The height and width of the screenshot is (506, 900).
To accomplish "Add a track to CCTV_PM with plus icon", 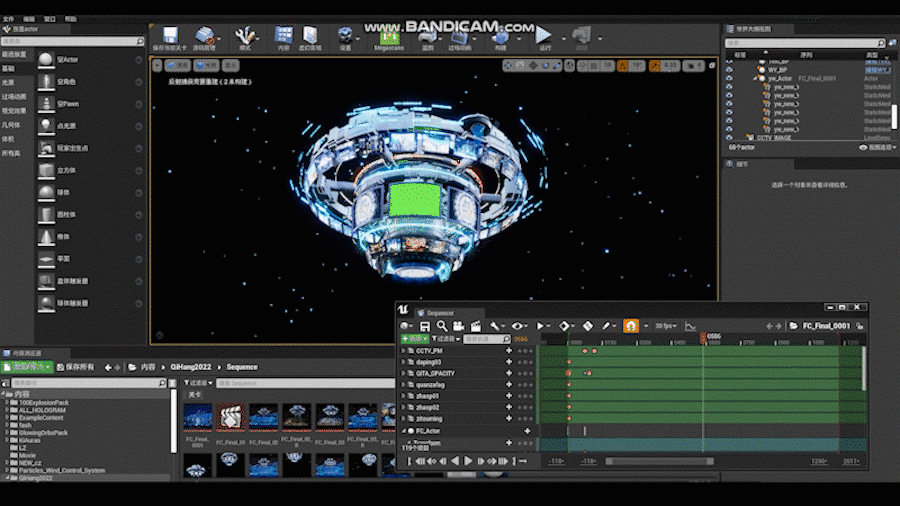I will click(509, 351).
